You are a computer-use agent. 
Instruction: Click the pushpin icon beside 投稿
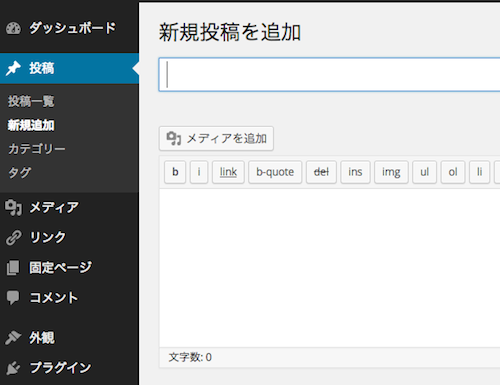click(x=13, y=68)
